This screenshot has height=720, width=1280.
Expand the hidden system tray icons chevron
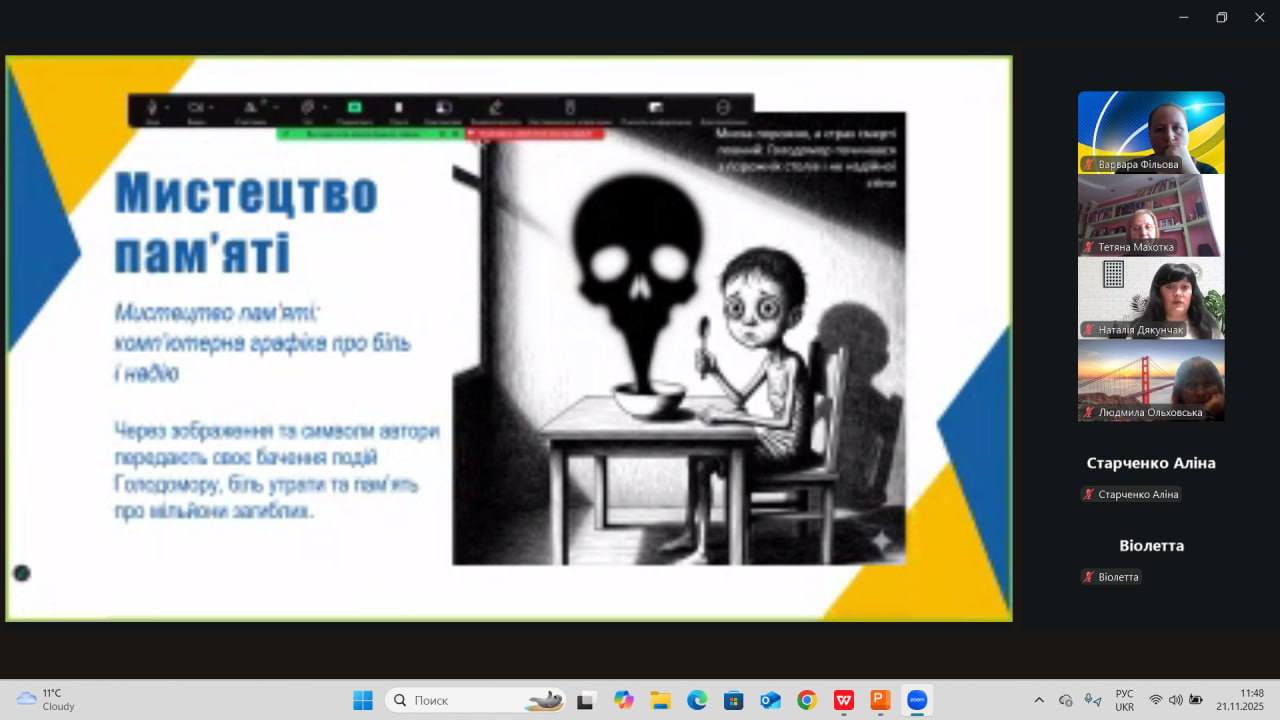tap(1038, 700)
